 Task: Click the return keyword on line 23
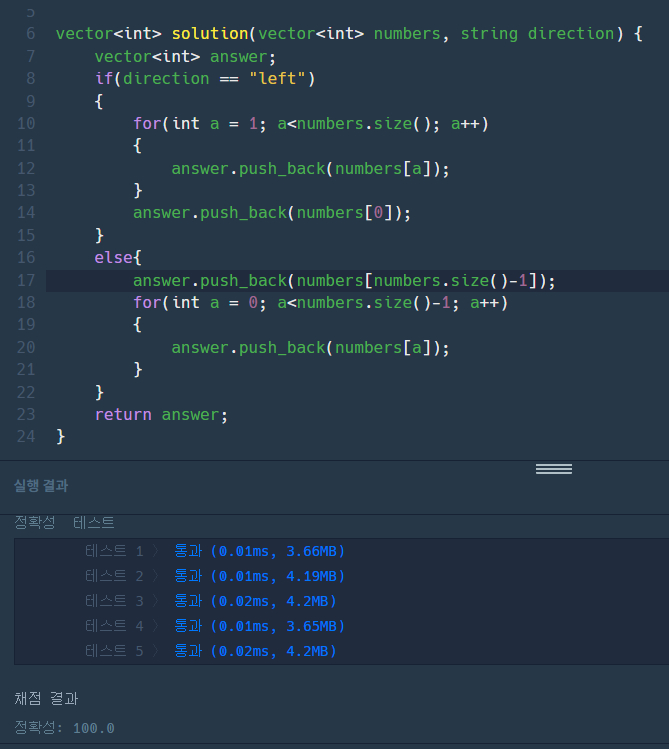point(123,414)
